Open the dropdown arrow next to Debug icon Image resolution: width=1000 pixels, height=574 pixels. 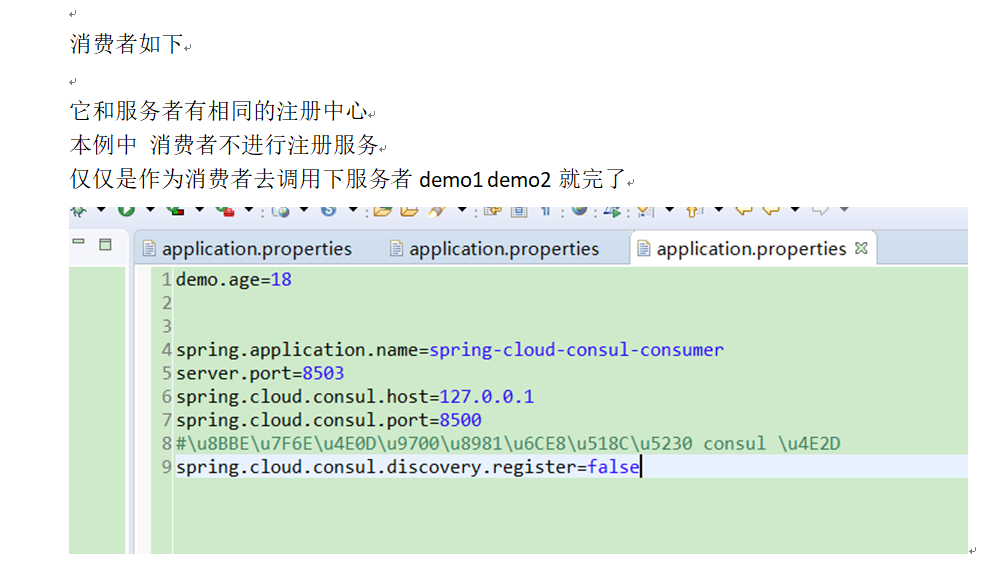[101, 209]
